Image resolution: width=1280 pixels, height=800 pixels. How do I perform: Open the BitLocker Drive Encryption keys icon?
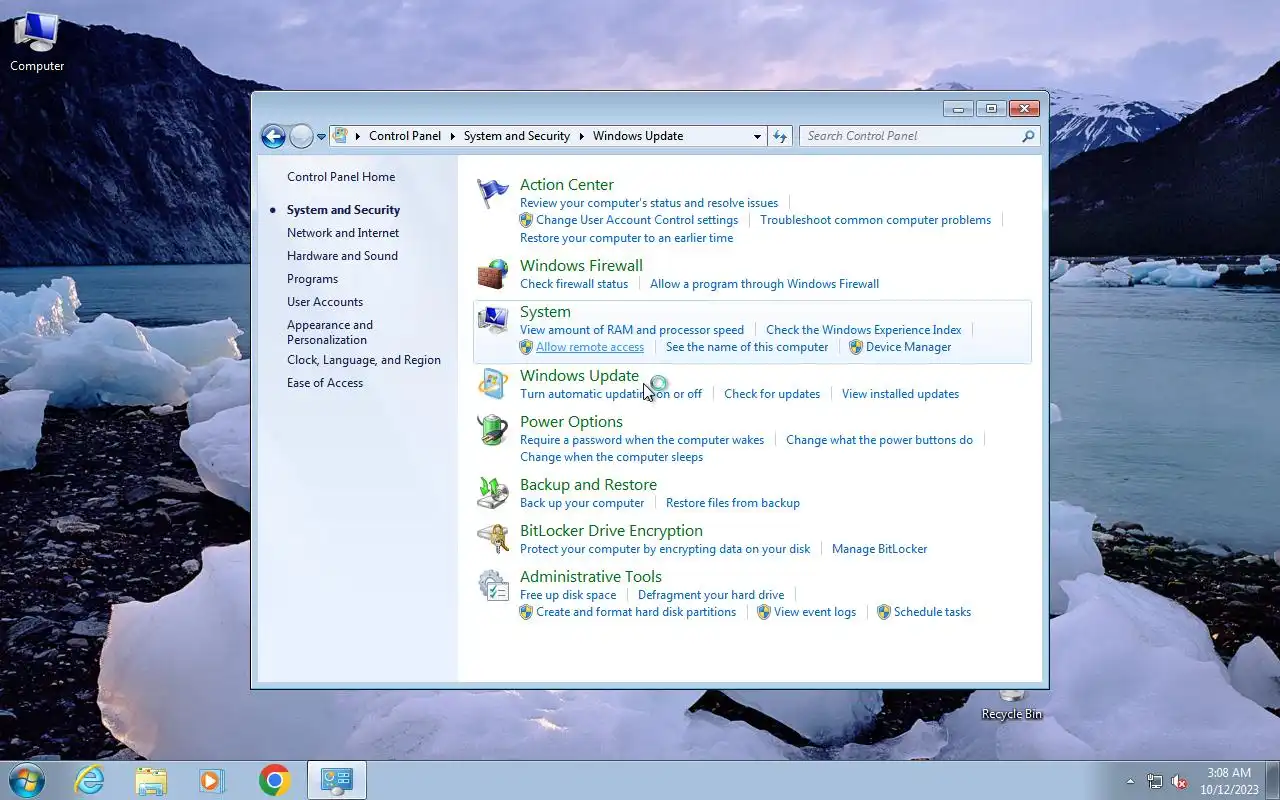(x=493, y=539)
